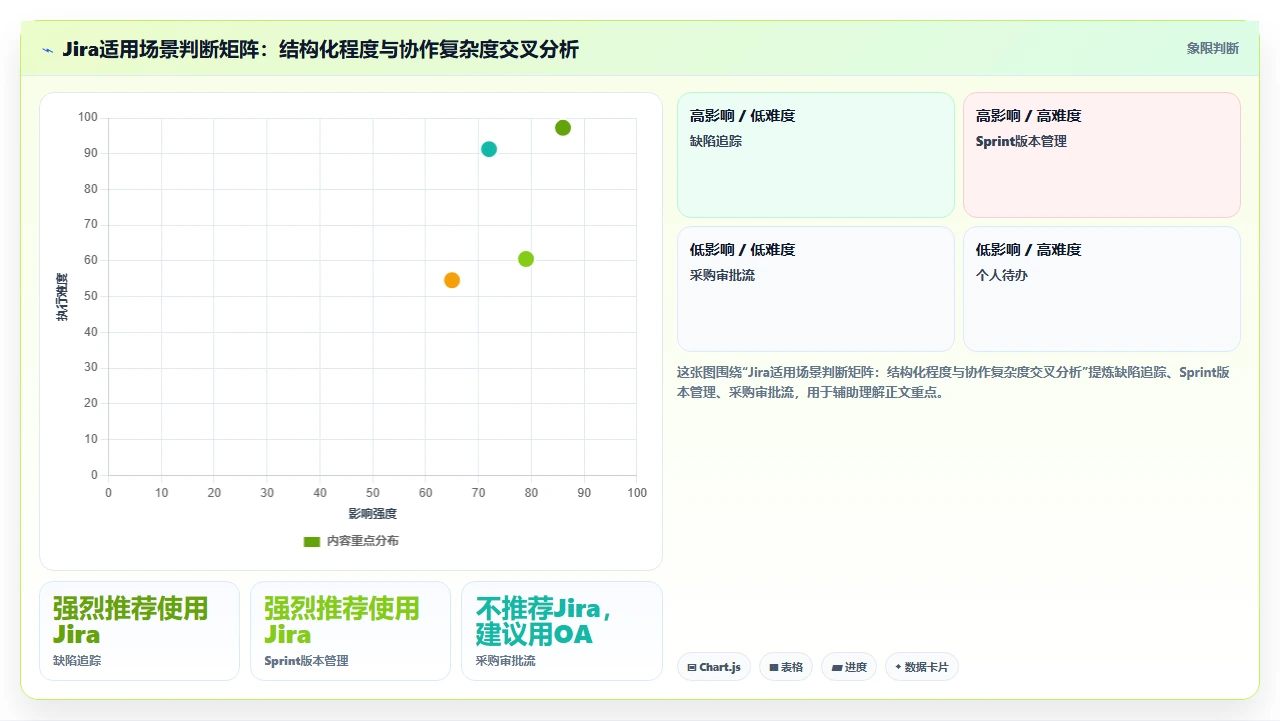Click the green legend color box

point(312,541)
